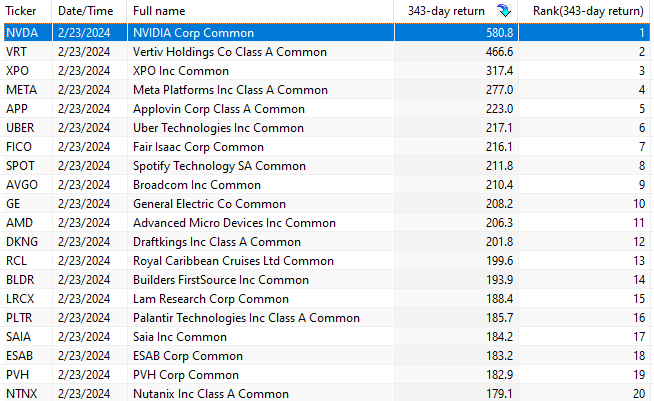Click the 199.6 return value
Screen dimensions: 654x401
(499, 261)
